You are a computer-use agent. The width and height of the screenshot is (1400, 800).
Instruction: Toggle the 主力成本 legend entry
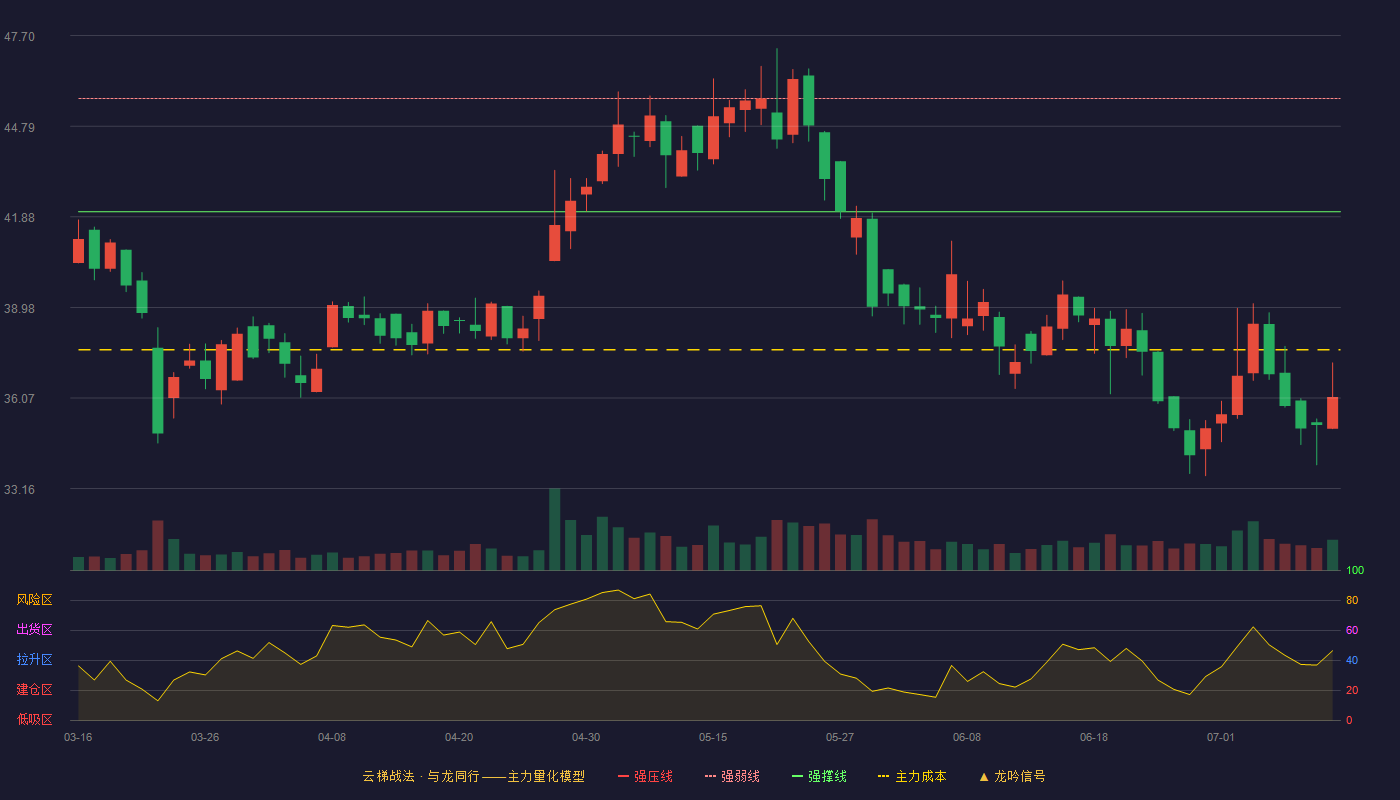click(x=912, y=776)
